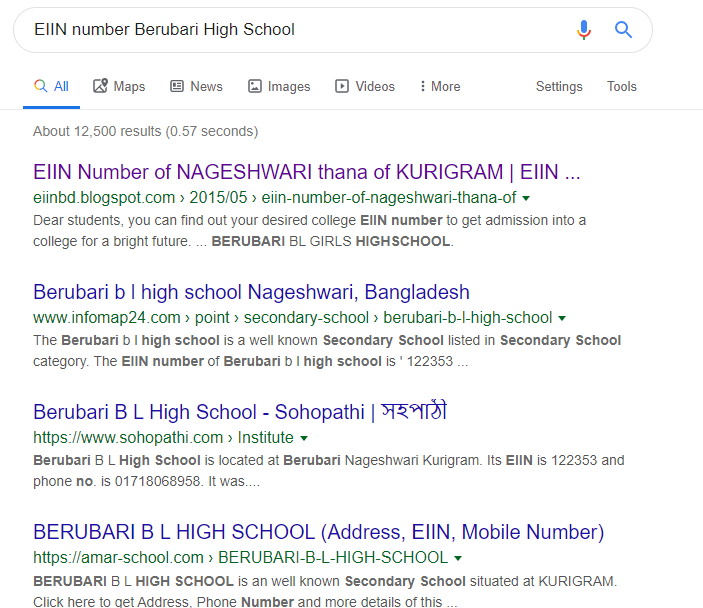Click snippet 'situated at KURIGRAM' text
The image size is (703, 608).
click(x=543, y=582)
